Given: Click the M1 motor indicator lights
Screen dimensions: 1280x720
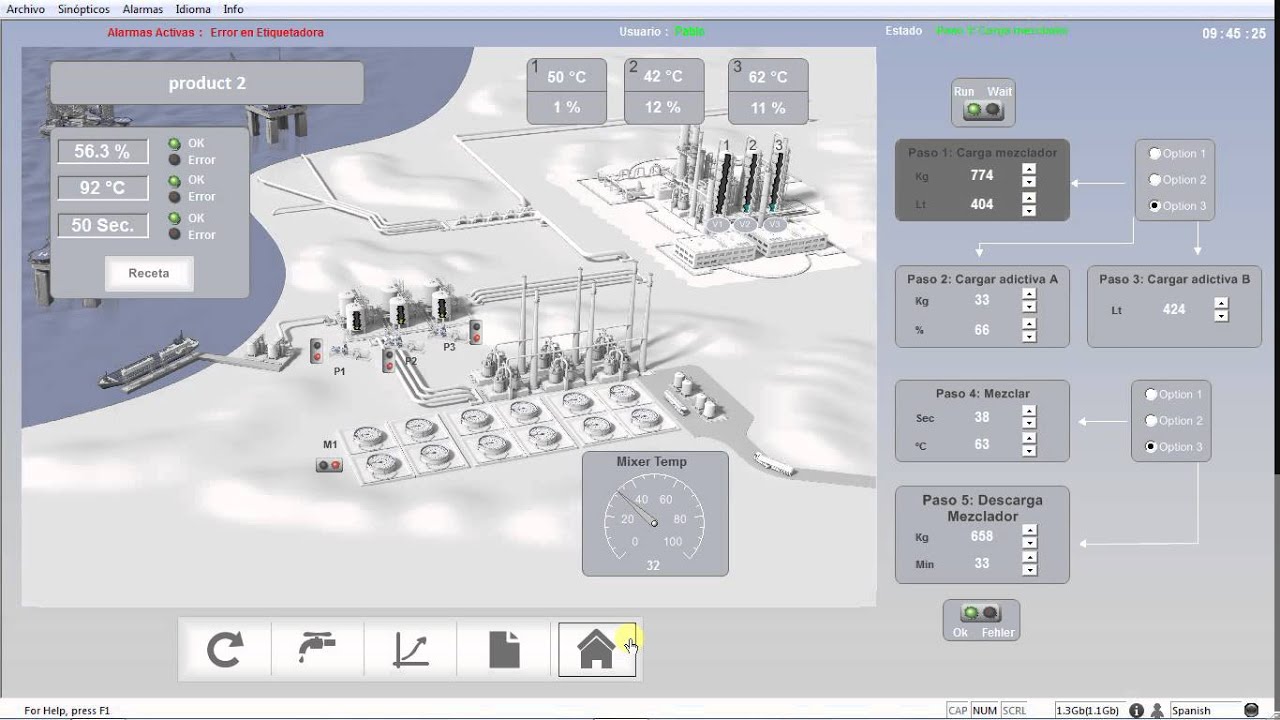Looking at the screenshot, I should click(x=329, y=465).
